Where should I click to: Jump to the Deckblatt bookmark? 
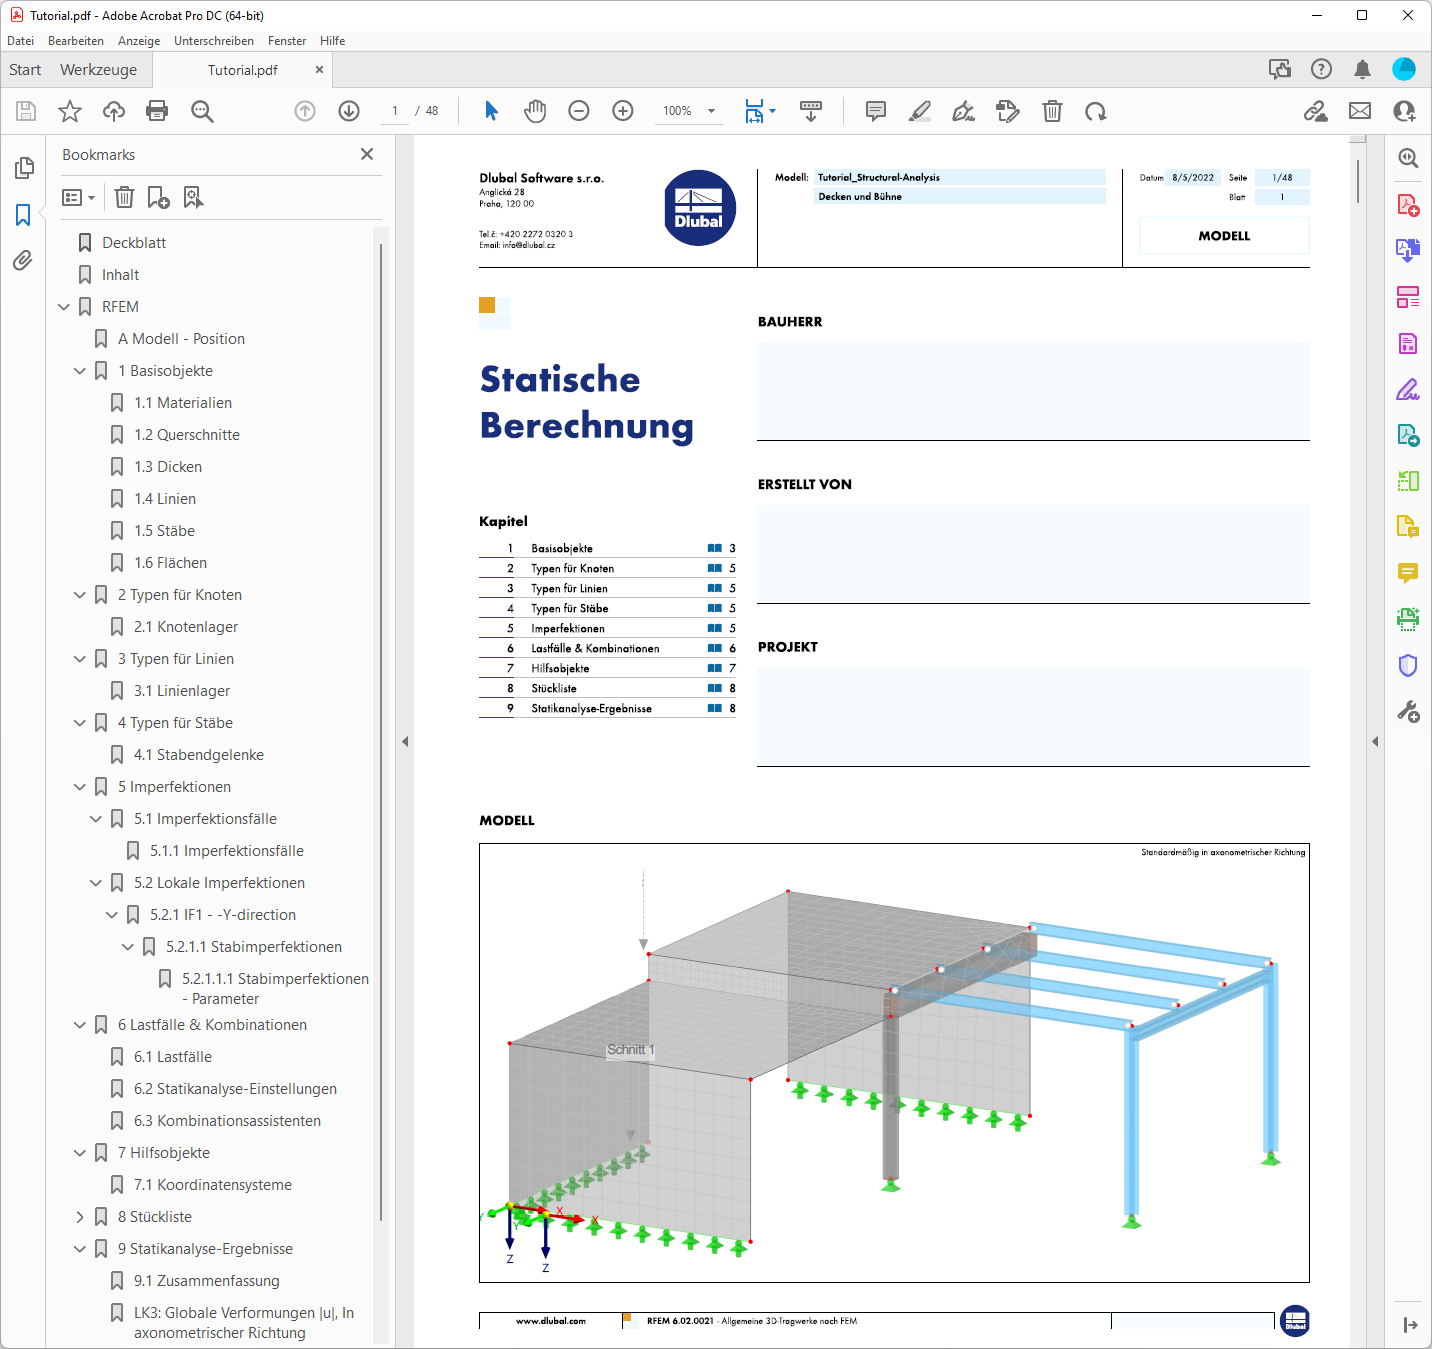coord(134,243)
